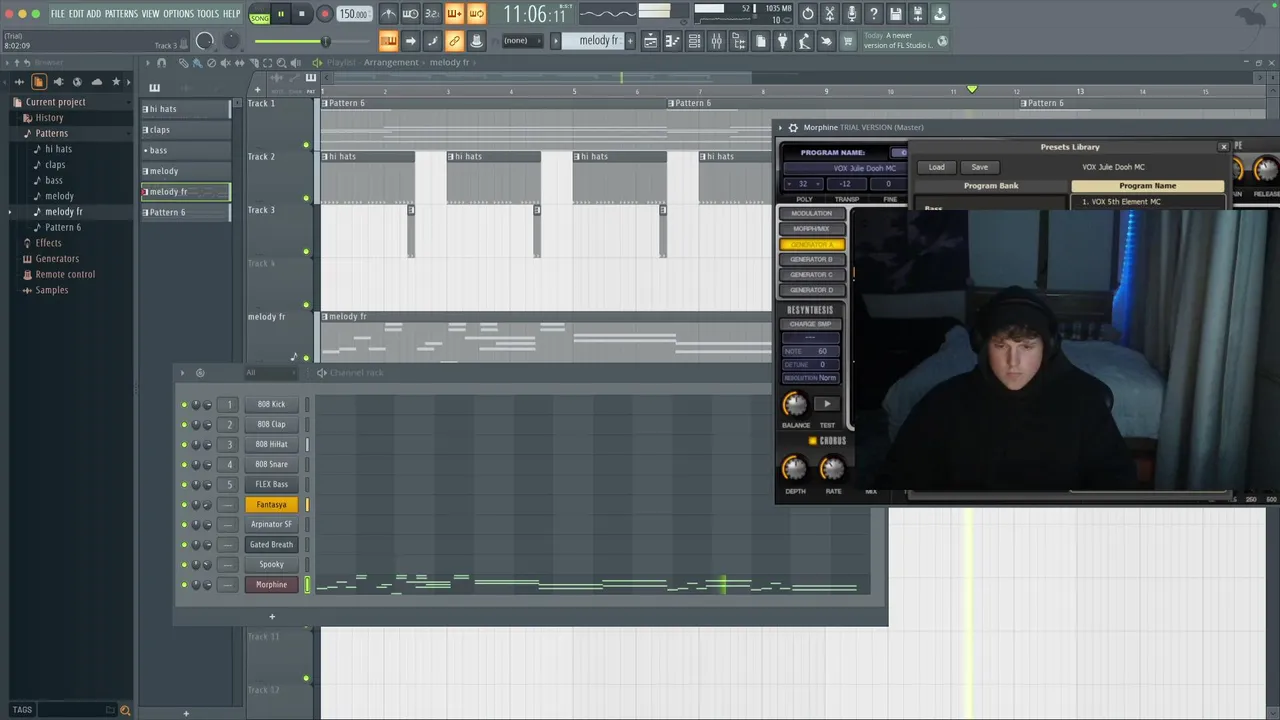Open the piano roll view icon

pos(672,41)
